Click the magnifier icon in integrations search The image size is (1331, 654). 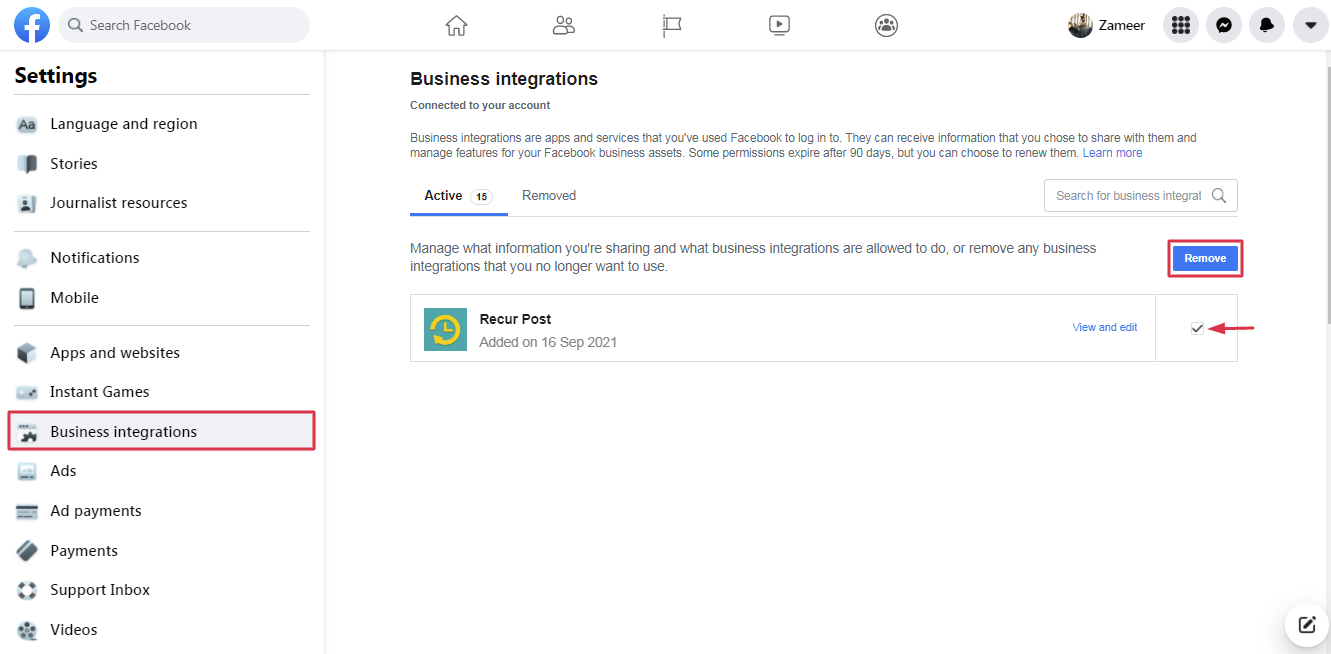(x=1219, y=196)
